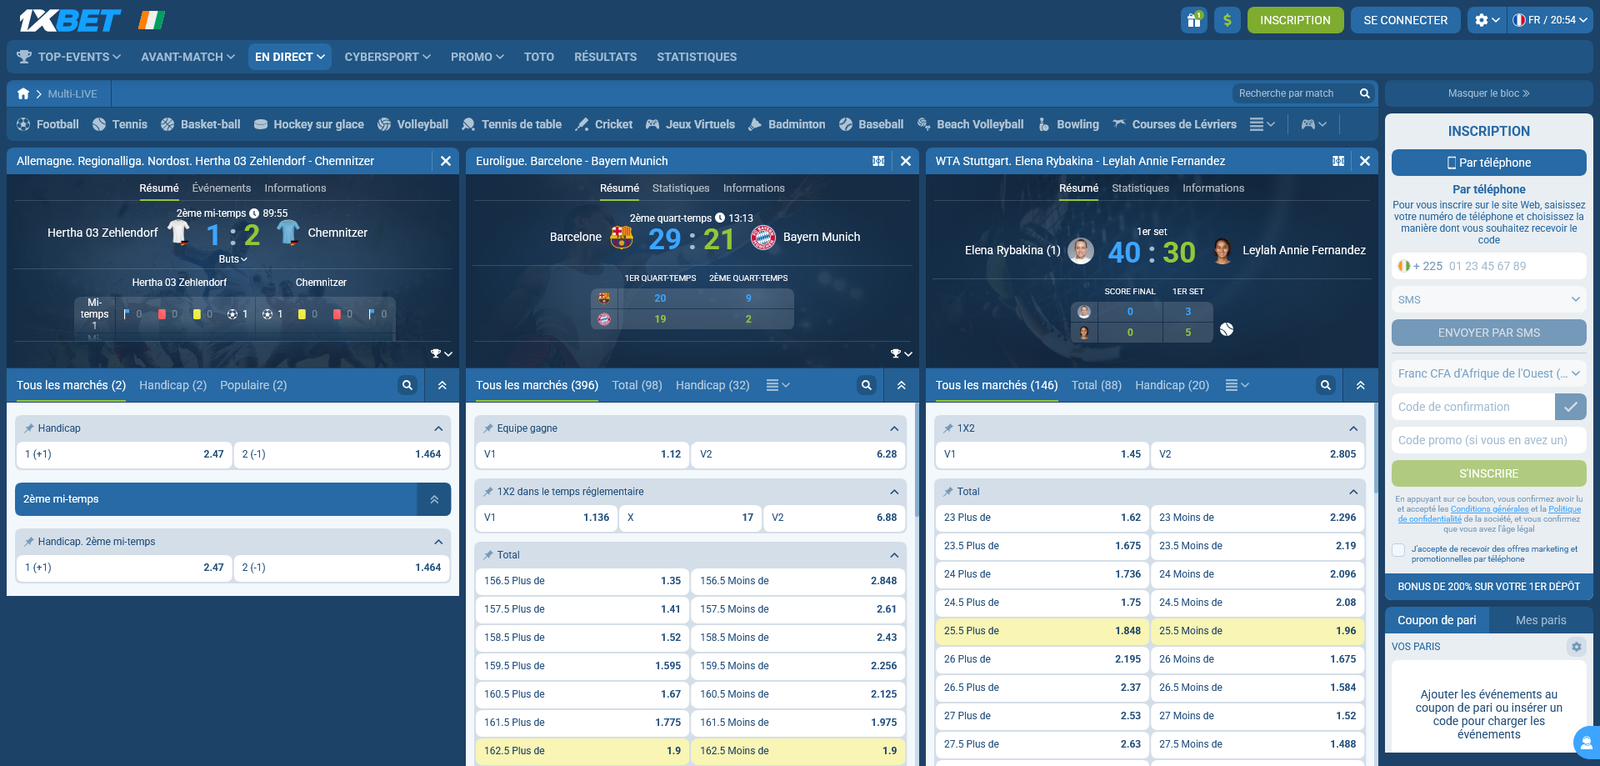The image size is (1600, 766).
Task: Confirm the code with checkmark button
Action: (x=1571, y=407)
